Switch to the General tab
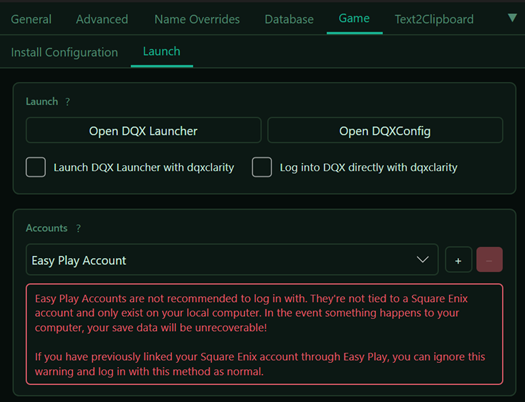Screen dimensions: 525x402 coord(31,19)
